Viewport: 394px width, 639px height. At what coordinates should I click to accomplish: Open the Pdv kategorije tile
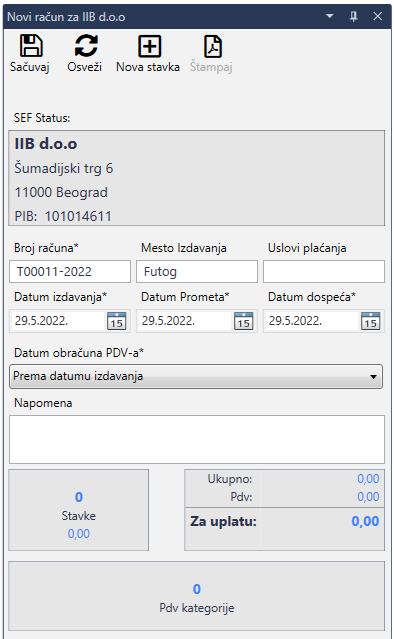point(197,596)
